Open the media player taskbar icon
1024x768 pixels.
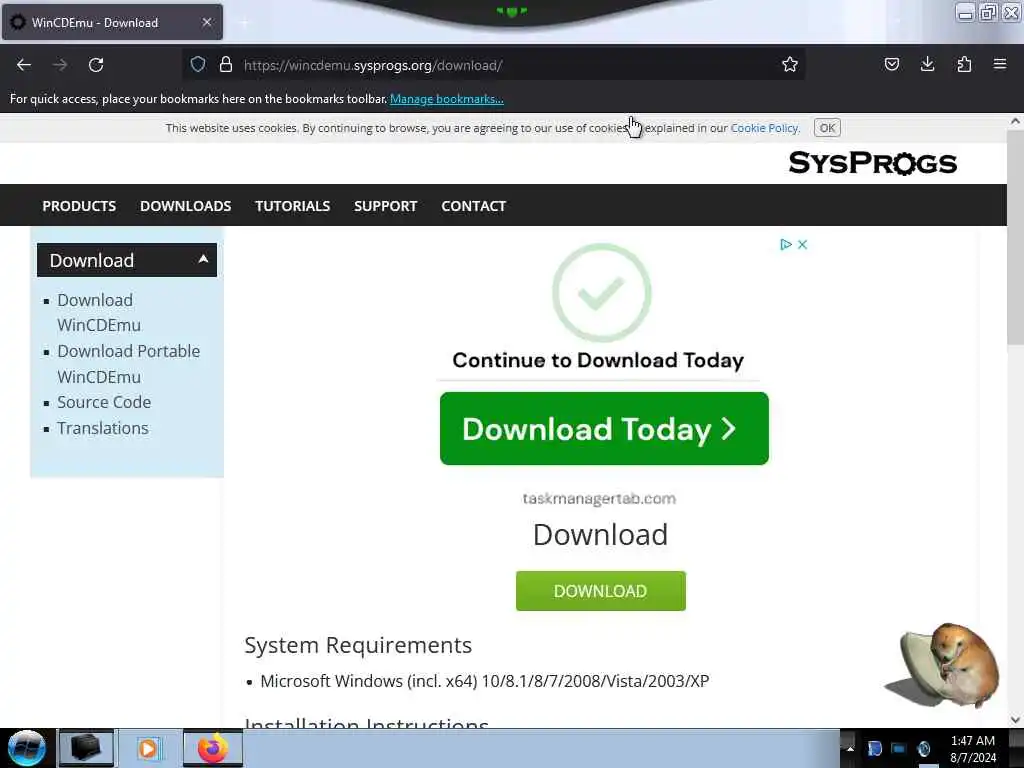(x=149, y=748)
